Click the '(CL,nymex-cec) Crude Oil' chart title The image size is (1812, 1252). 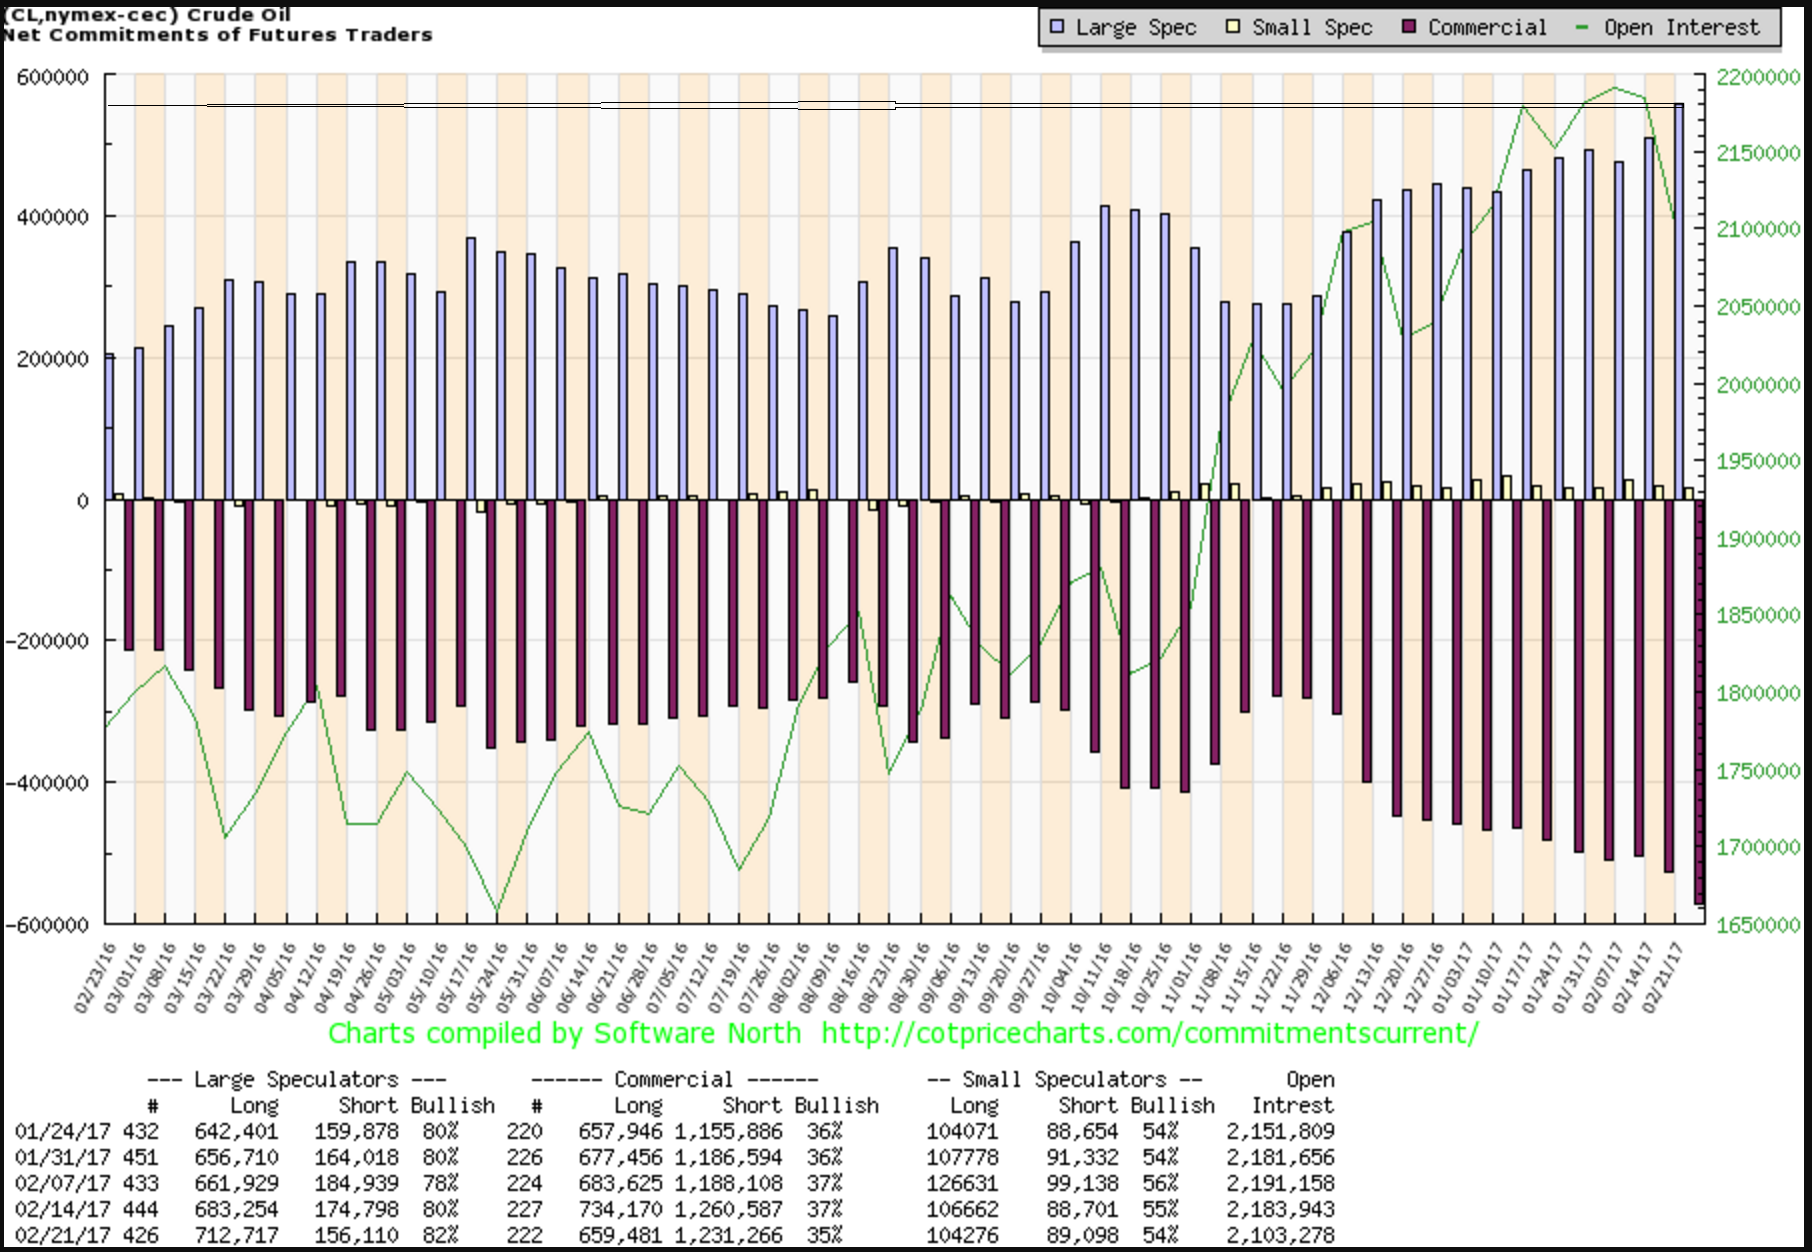147,15
